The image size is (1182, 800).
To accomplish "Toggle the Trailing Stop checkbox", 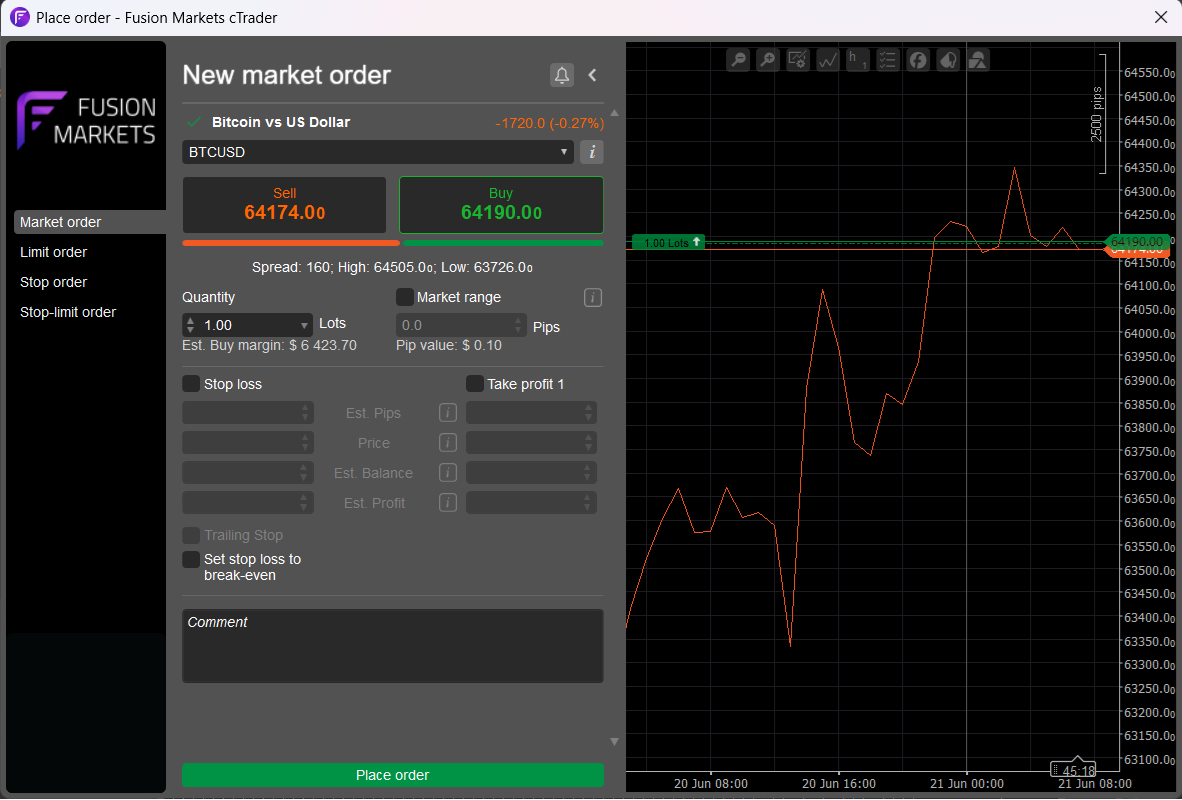I will coord(191,535).
